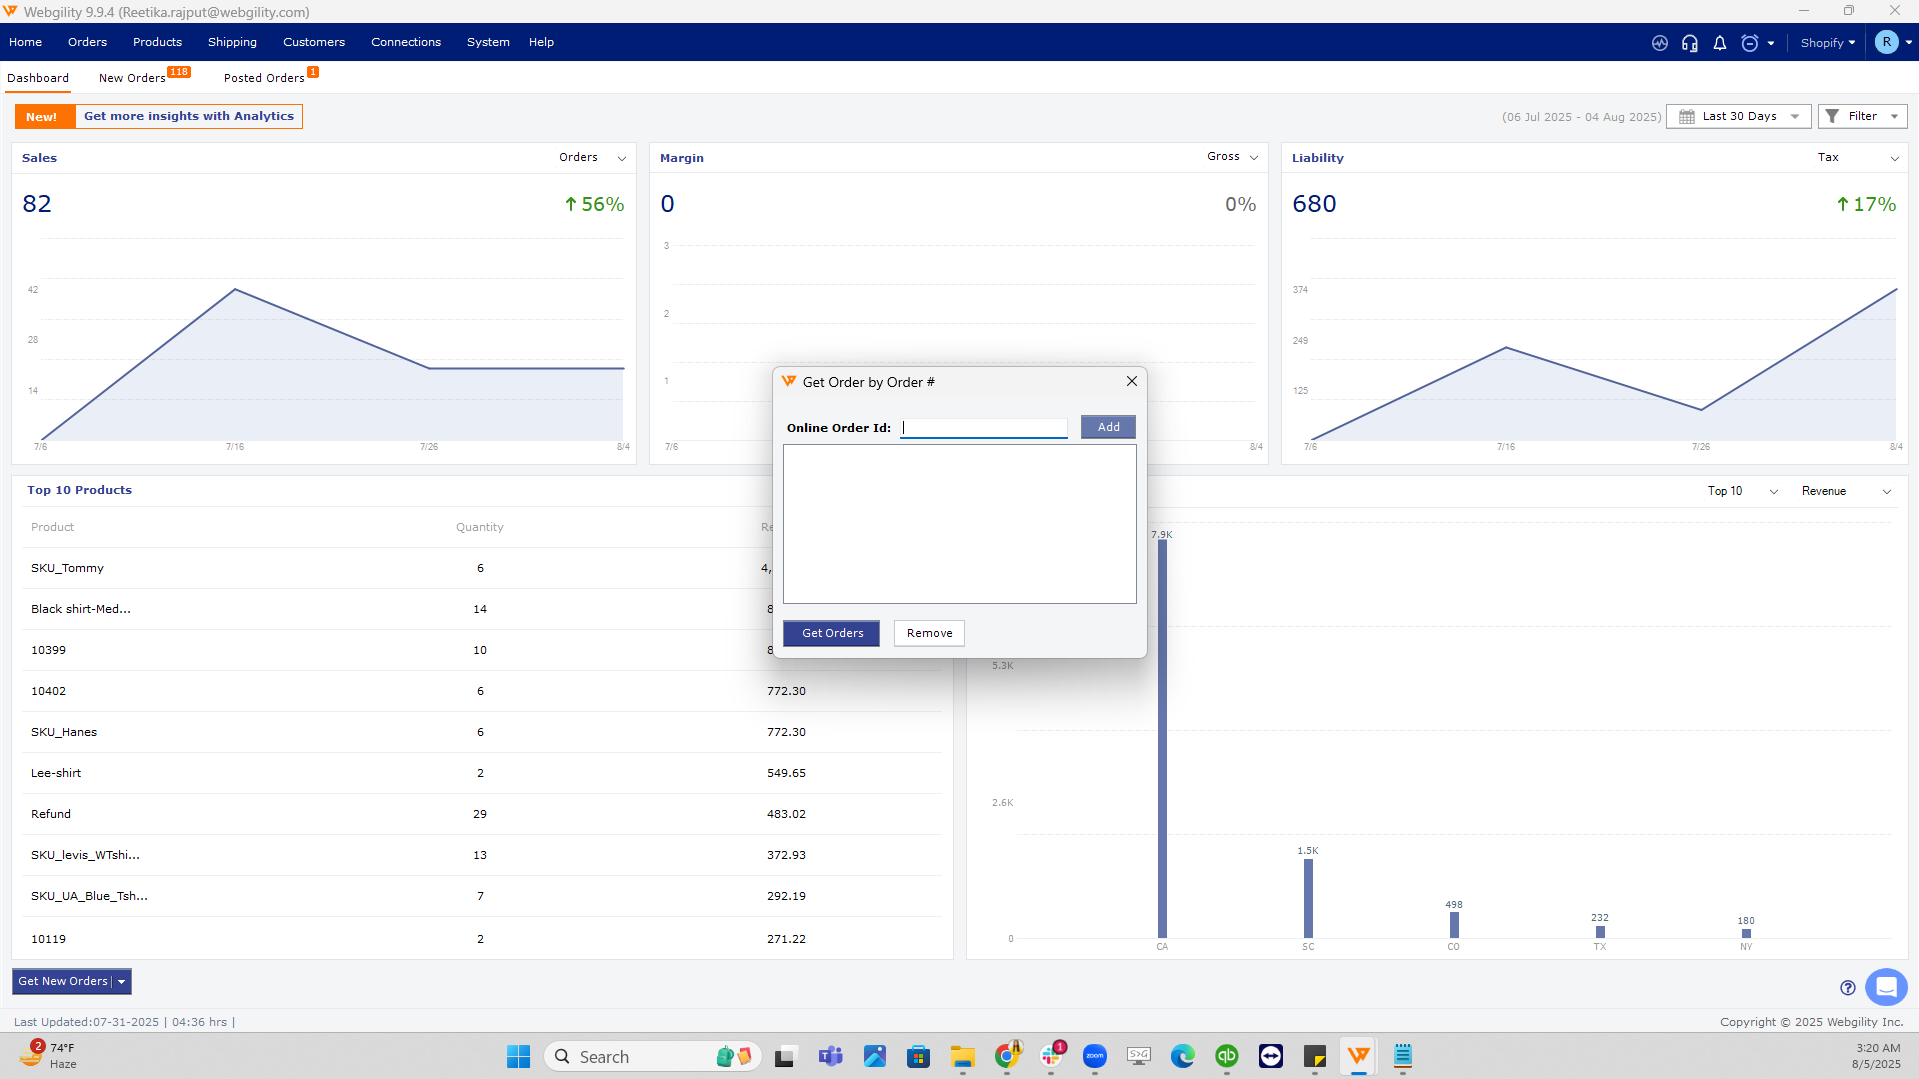Image resolution: width=1919 pixels, height=1079 pixels.
Task: Focus the Online Order Id field
Action: [984, 428]
